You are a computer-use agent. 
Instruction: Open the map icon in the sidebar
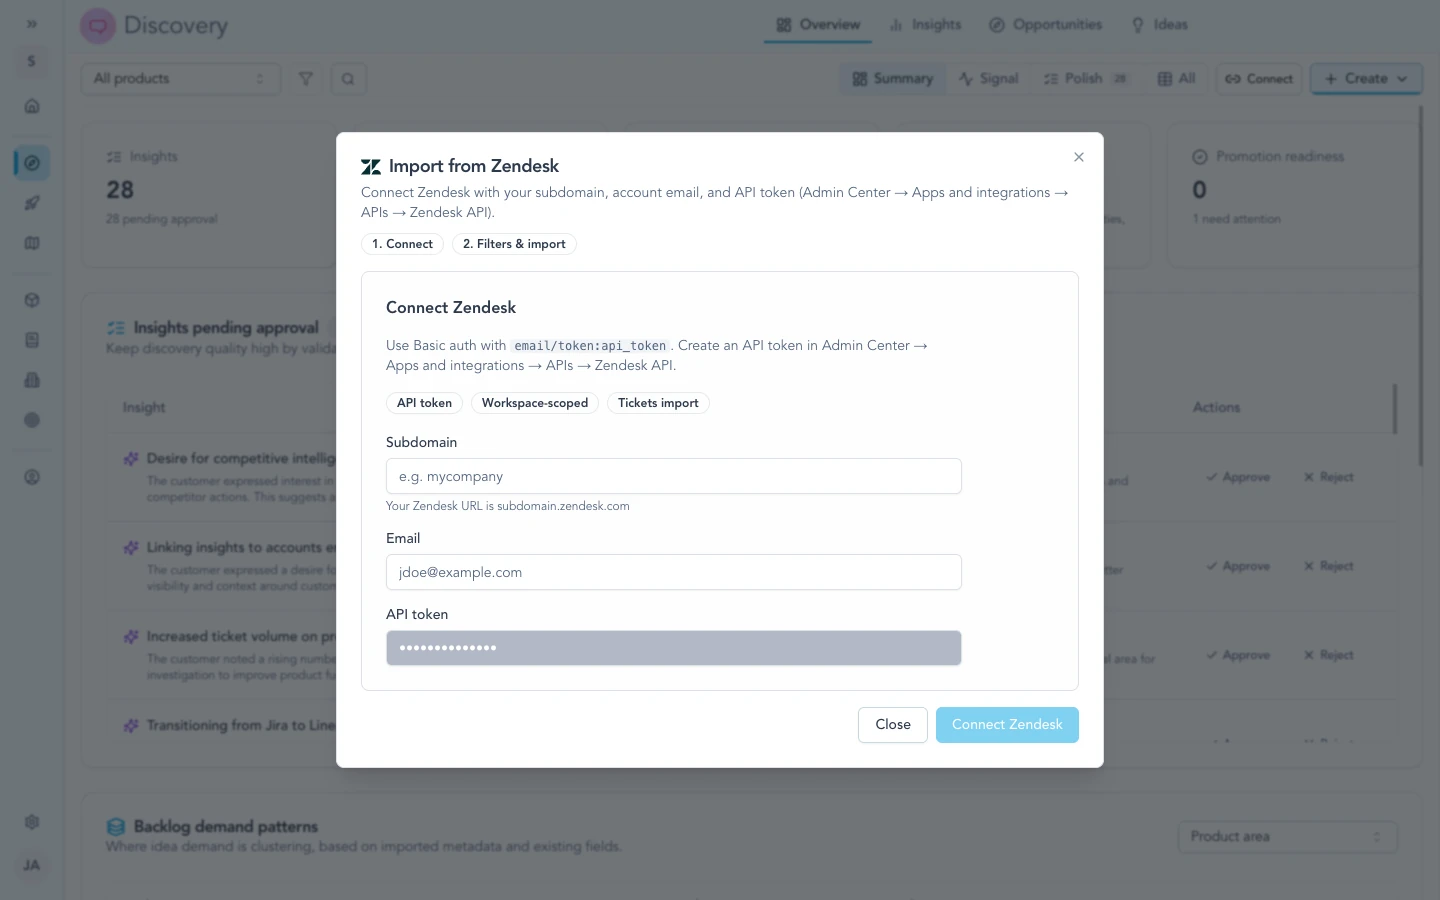(32, 243)
